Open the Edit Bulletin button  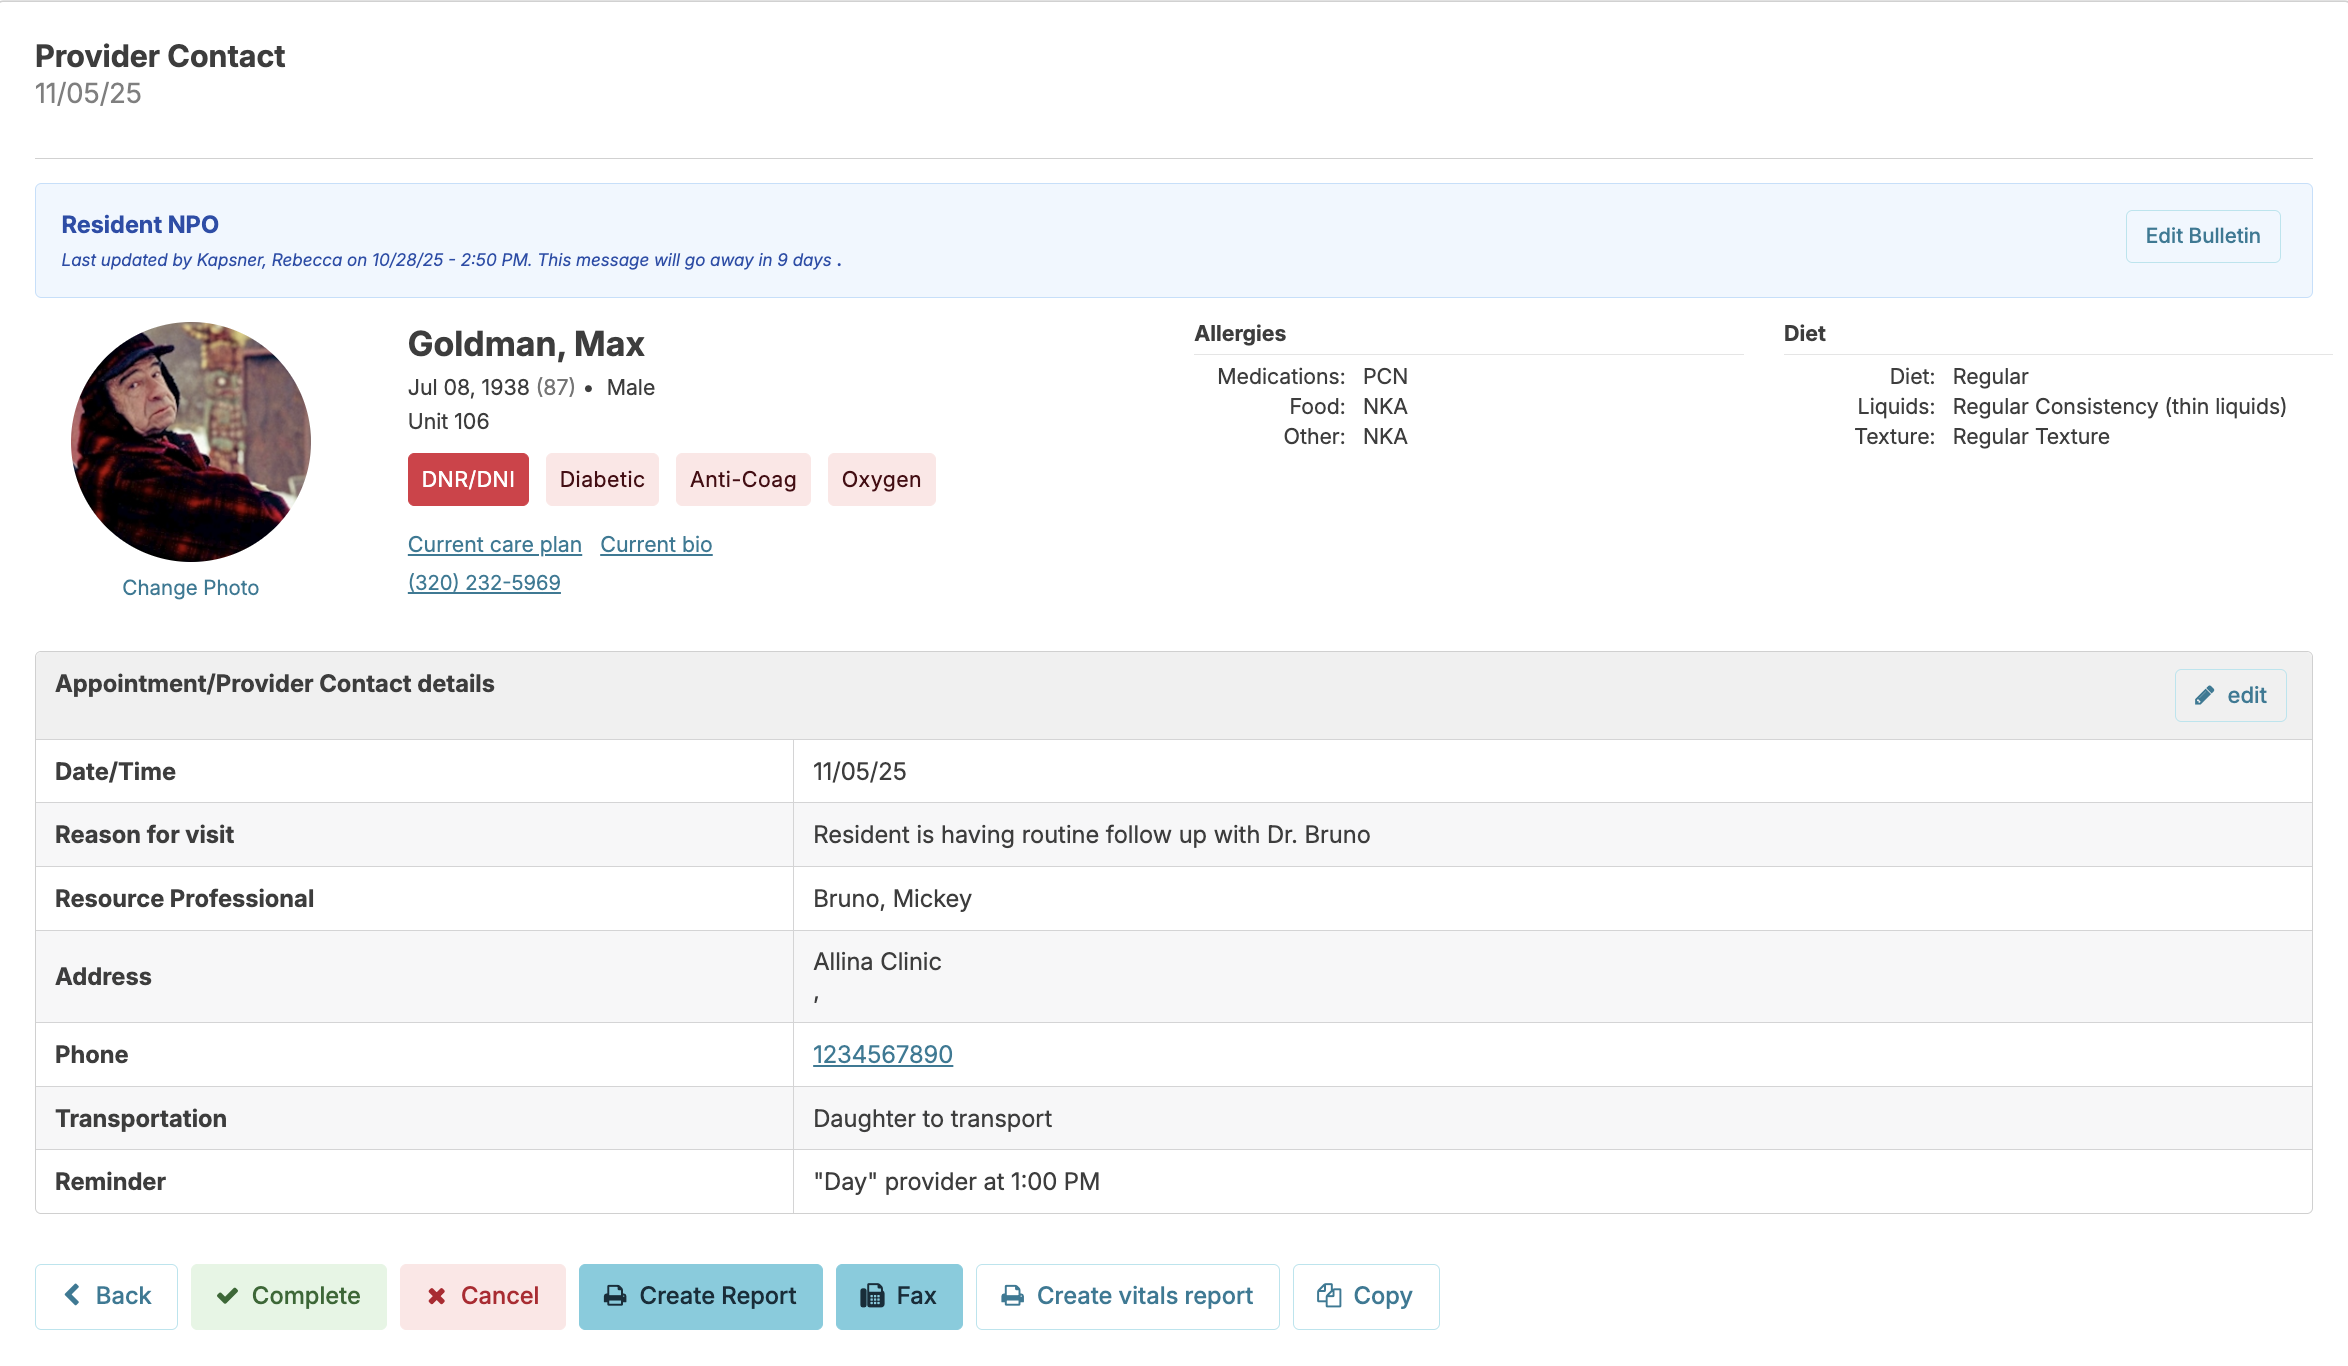tap(2202, 236)
